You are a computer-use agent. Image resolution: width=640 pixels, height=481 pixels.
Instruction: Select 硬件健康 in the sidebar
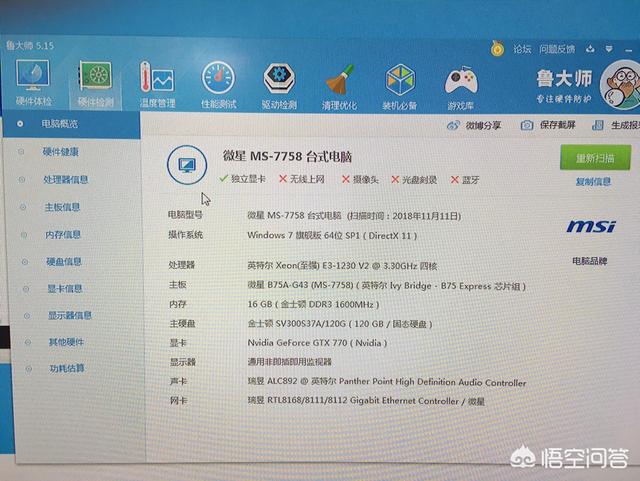coord(60,152)
